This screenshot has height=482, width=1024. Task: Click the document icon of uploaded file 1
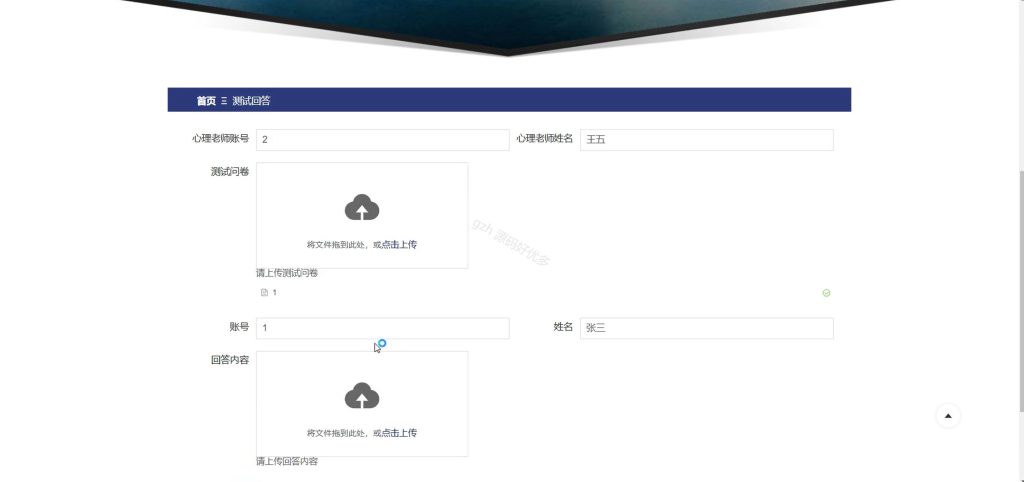[264, 293]
